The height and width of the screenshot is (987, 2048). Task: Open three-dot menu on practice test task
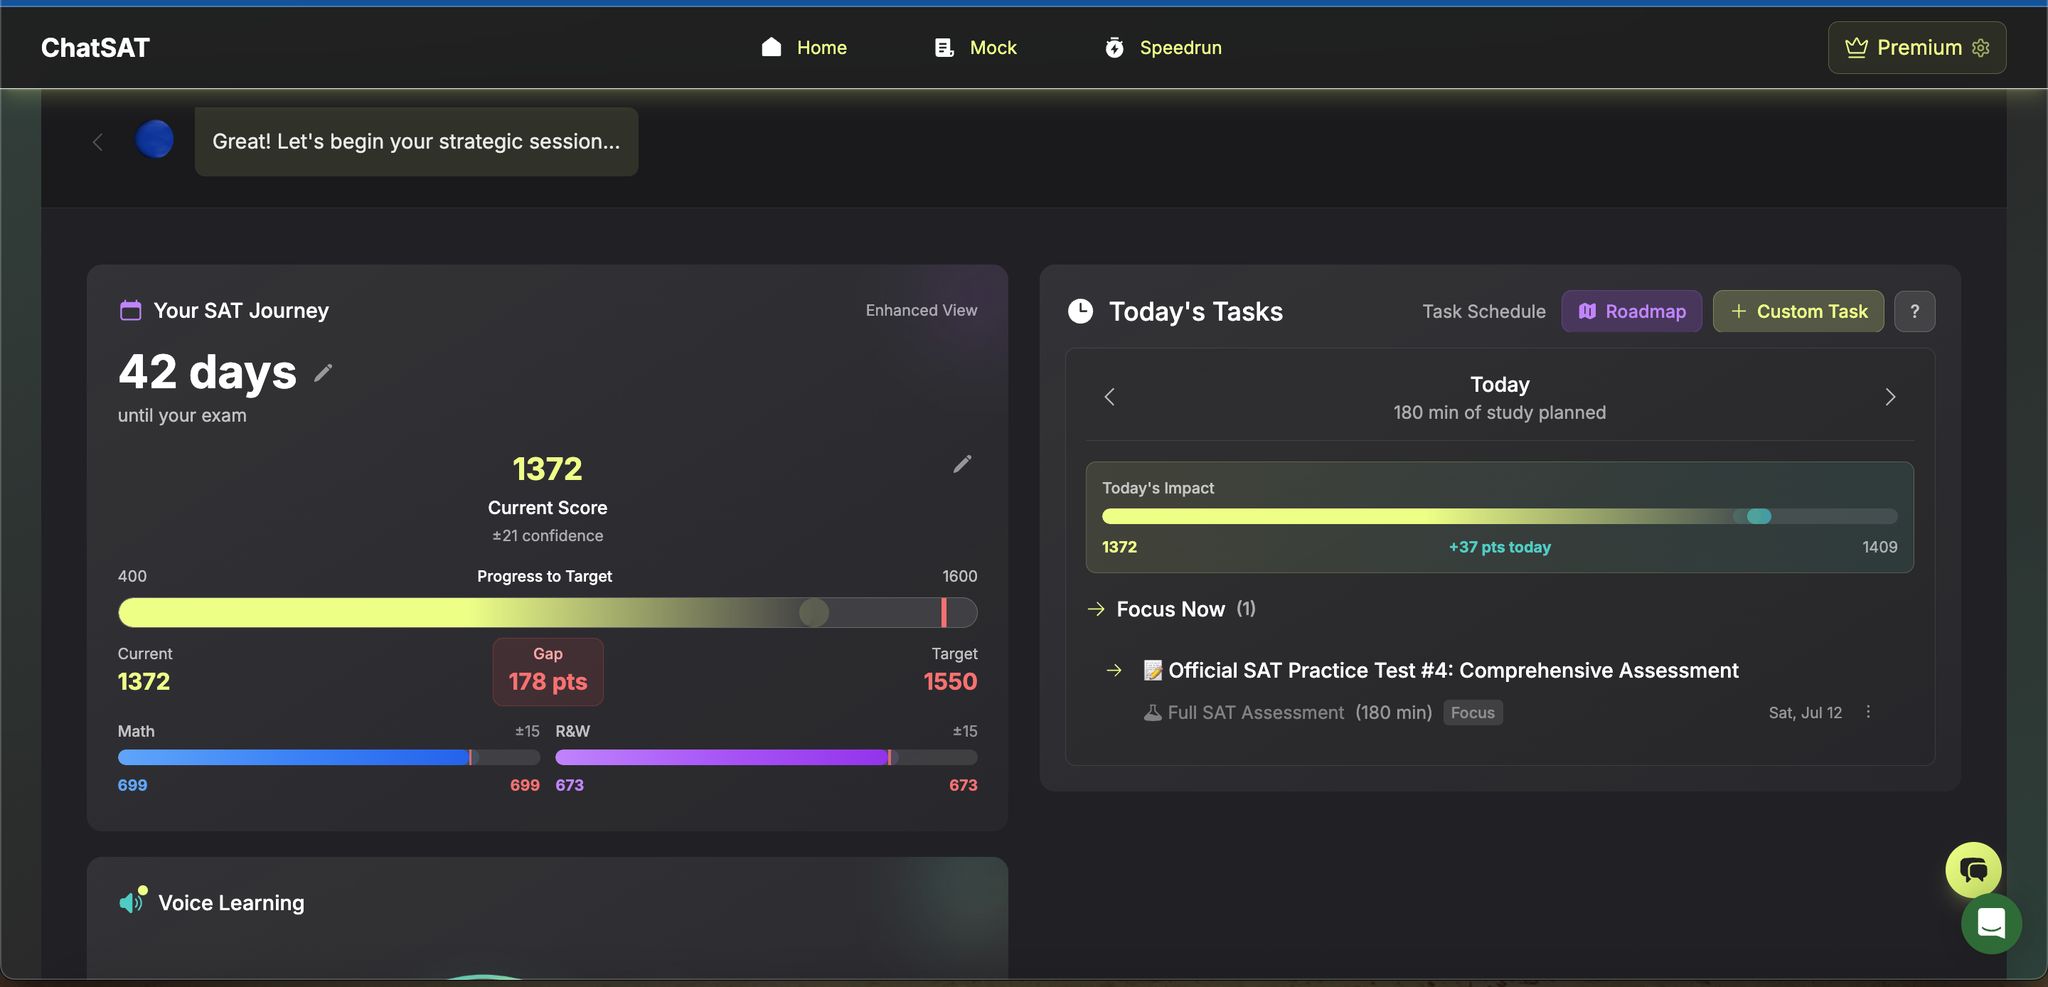click(x=1868, y=712)
